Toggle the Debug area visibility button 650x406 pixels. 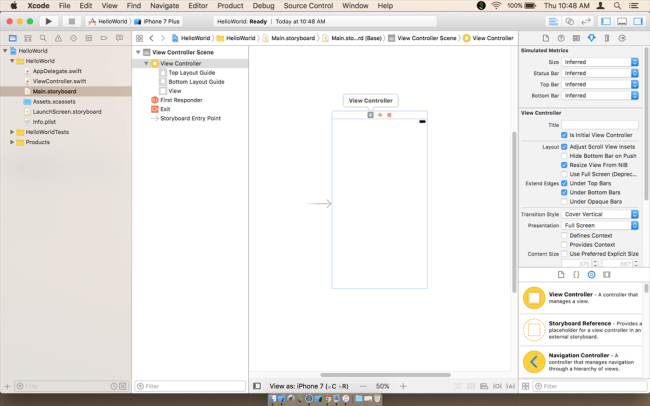point(622,22)
